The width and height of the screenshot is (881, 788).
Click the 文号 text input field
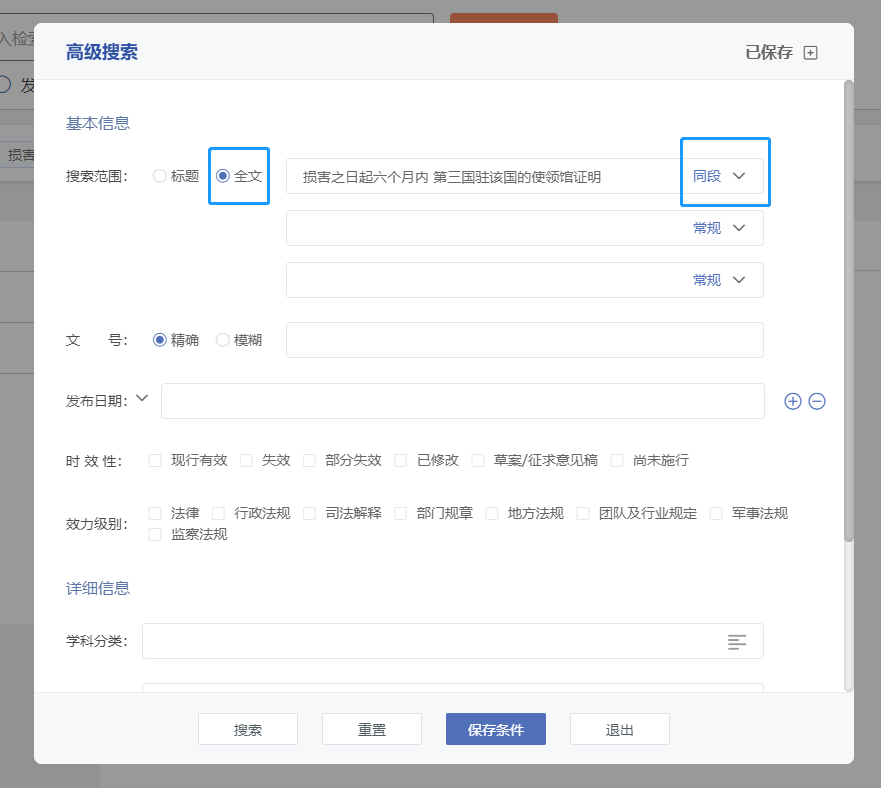pyautogui.click(x=524, y=340)
